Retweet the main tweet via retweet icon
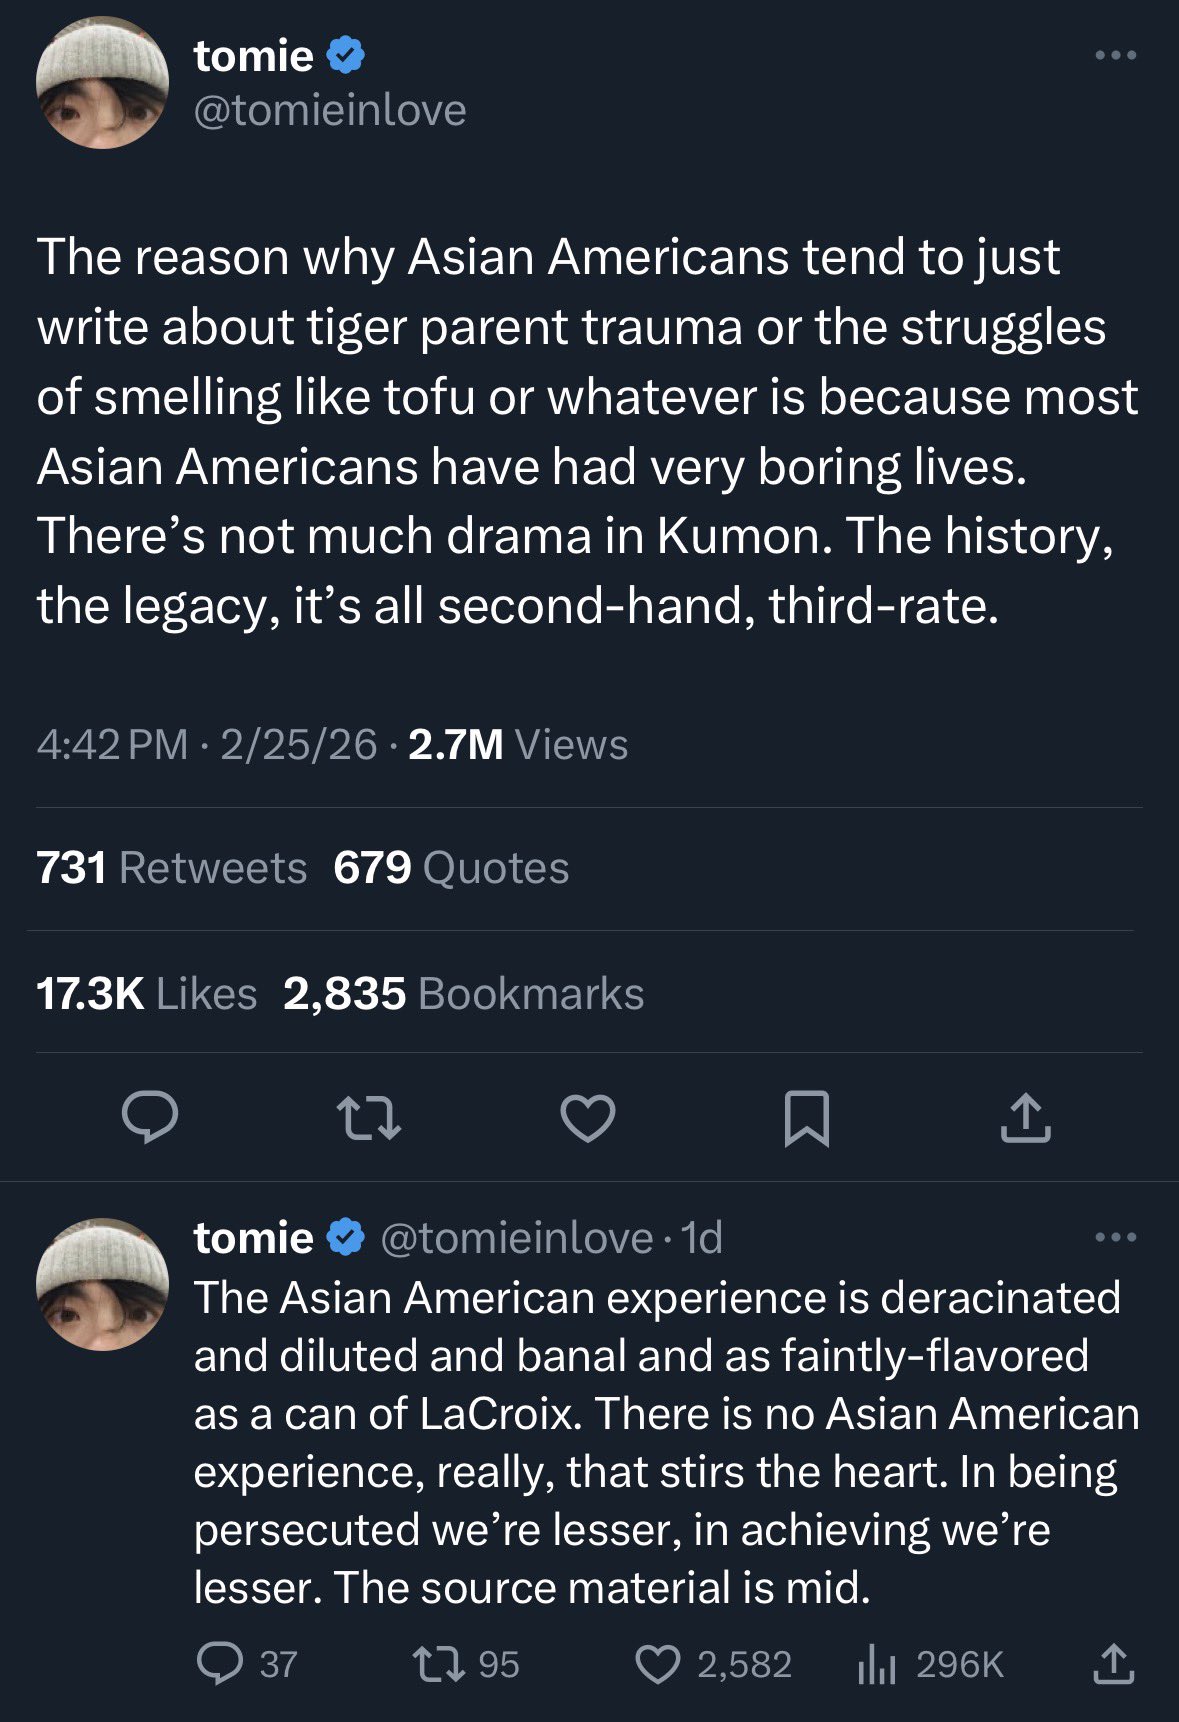 (x=369, y=1117)
